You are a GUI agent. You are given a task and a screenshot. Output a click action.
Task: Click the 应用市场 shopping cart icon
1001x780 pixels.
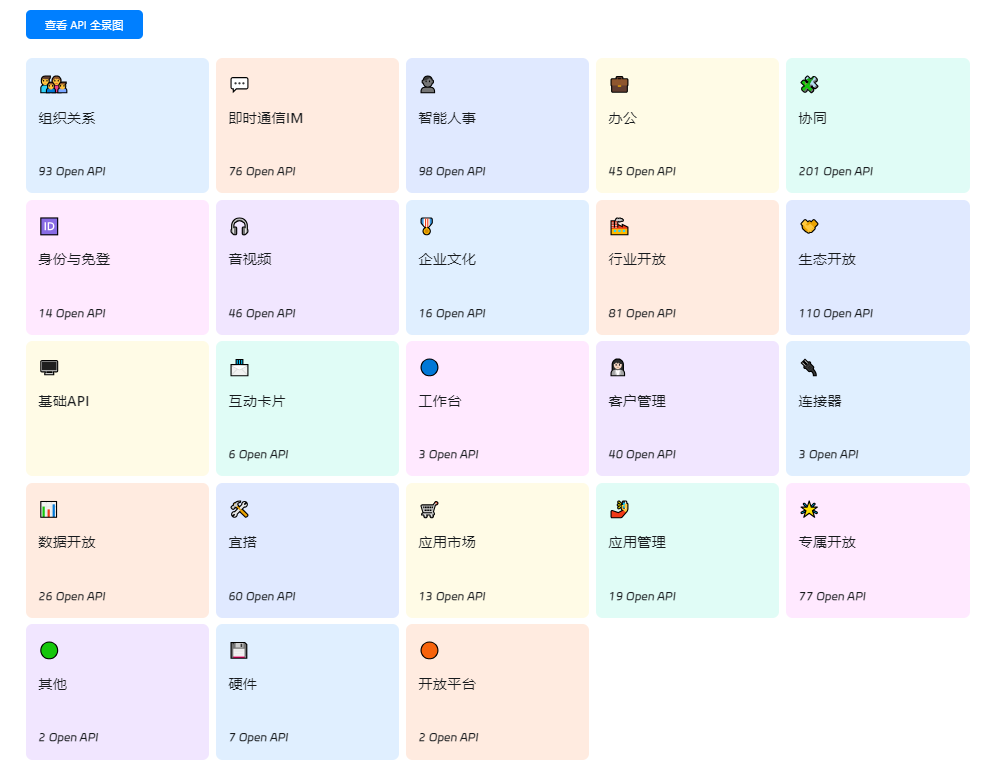[429, 509]
